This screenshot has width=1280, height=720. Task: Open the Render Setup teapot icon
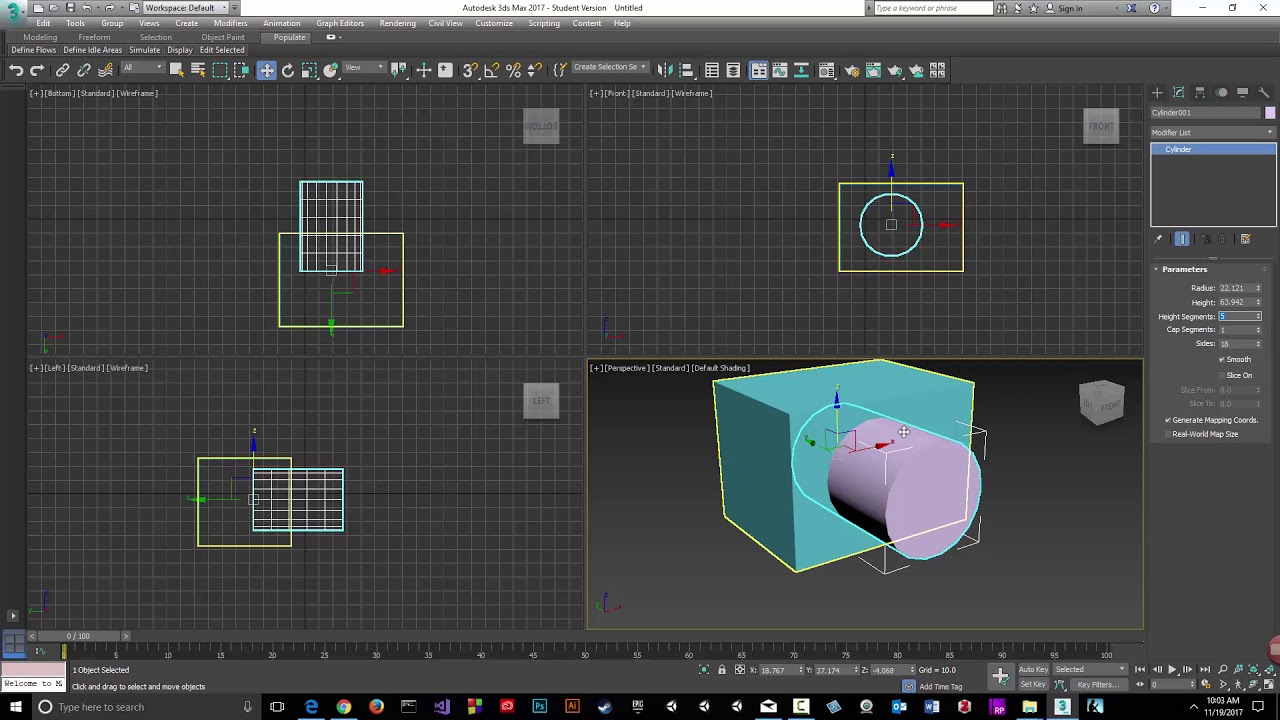(x=852, y=70)
